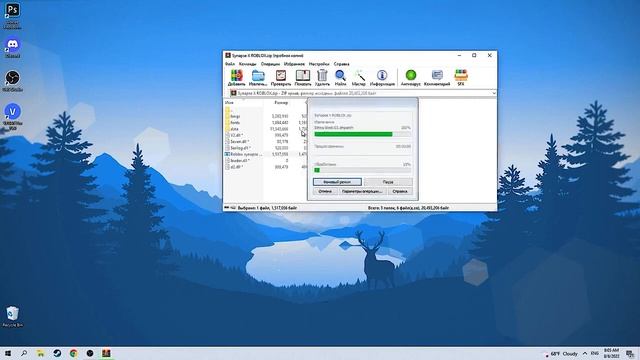The image size is (640, 360).
Task: Click the Показать (View) book icon
Action: point(303,77)
